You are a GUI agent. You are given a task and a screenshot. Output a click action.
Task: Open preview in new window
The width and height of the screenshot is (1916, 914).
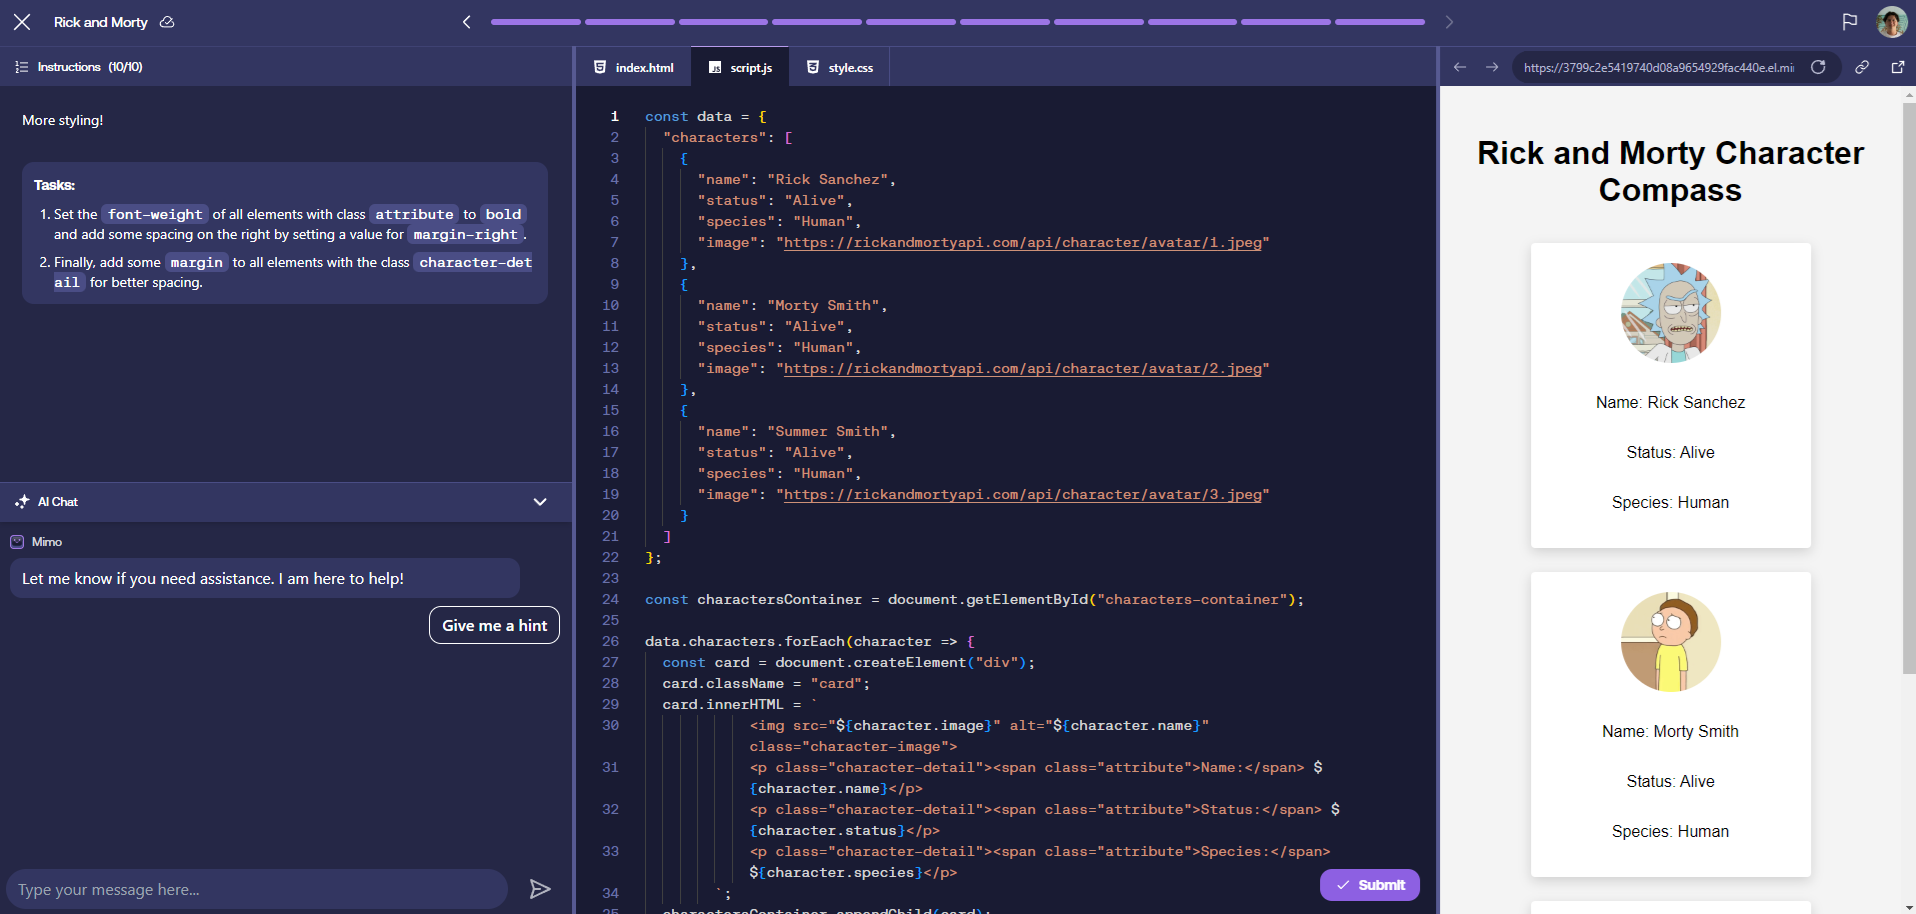coord(1897,67)
